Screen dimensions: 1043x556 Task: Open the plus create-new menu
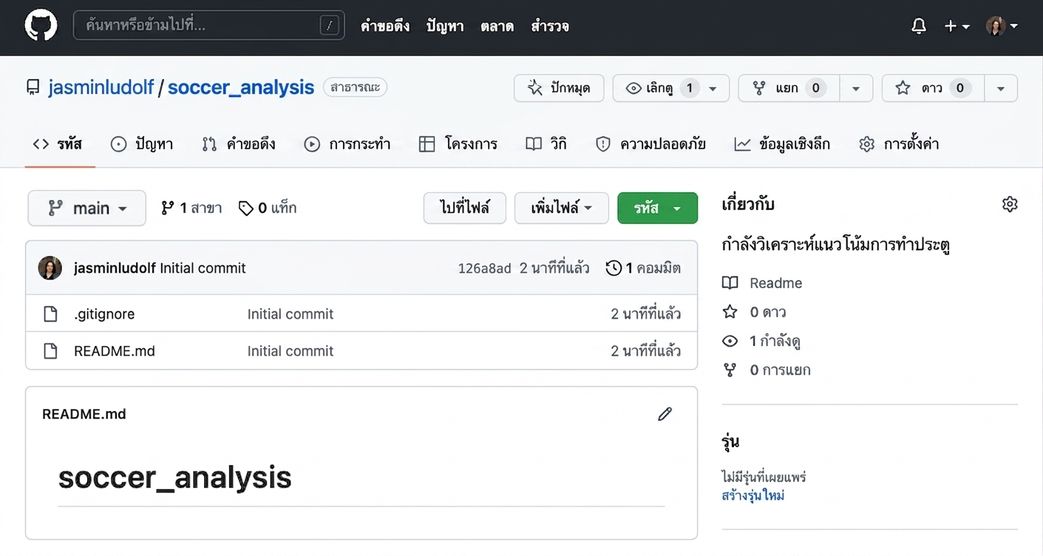957,26
